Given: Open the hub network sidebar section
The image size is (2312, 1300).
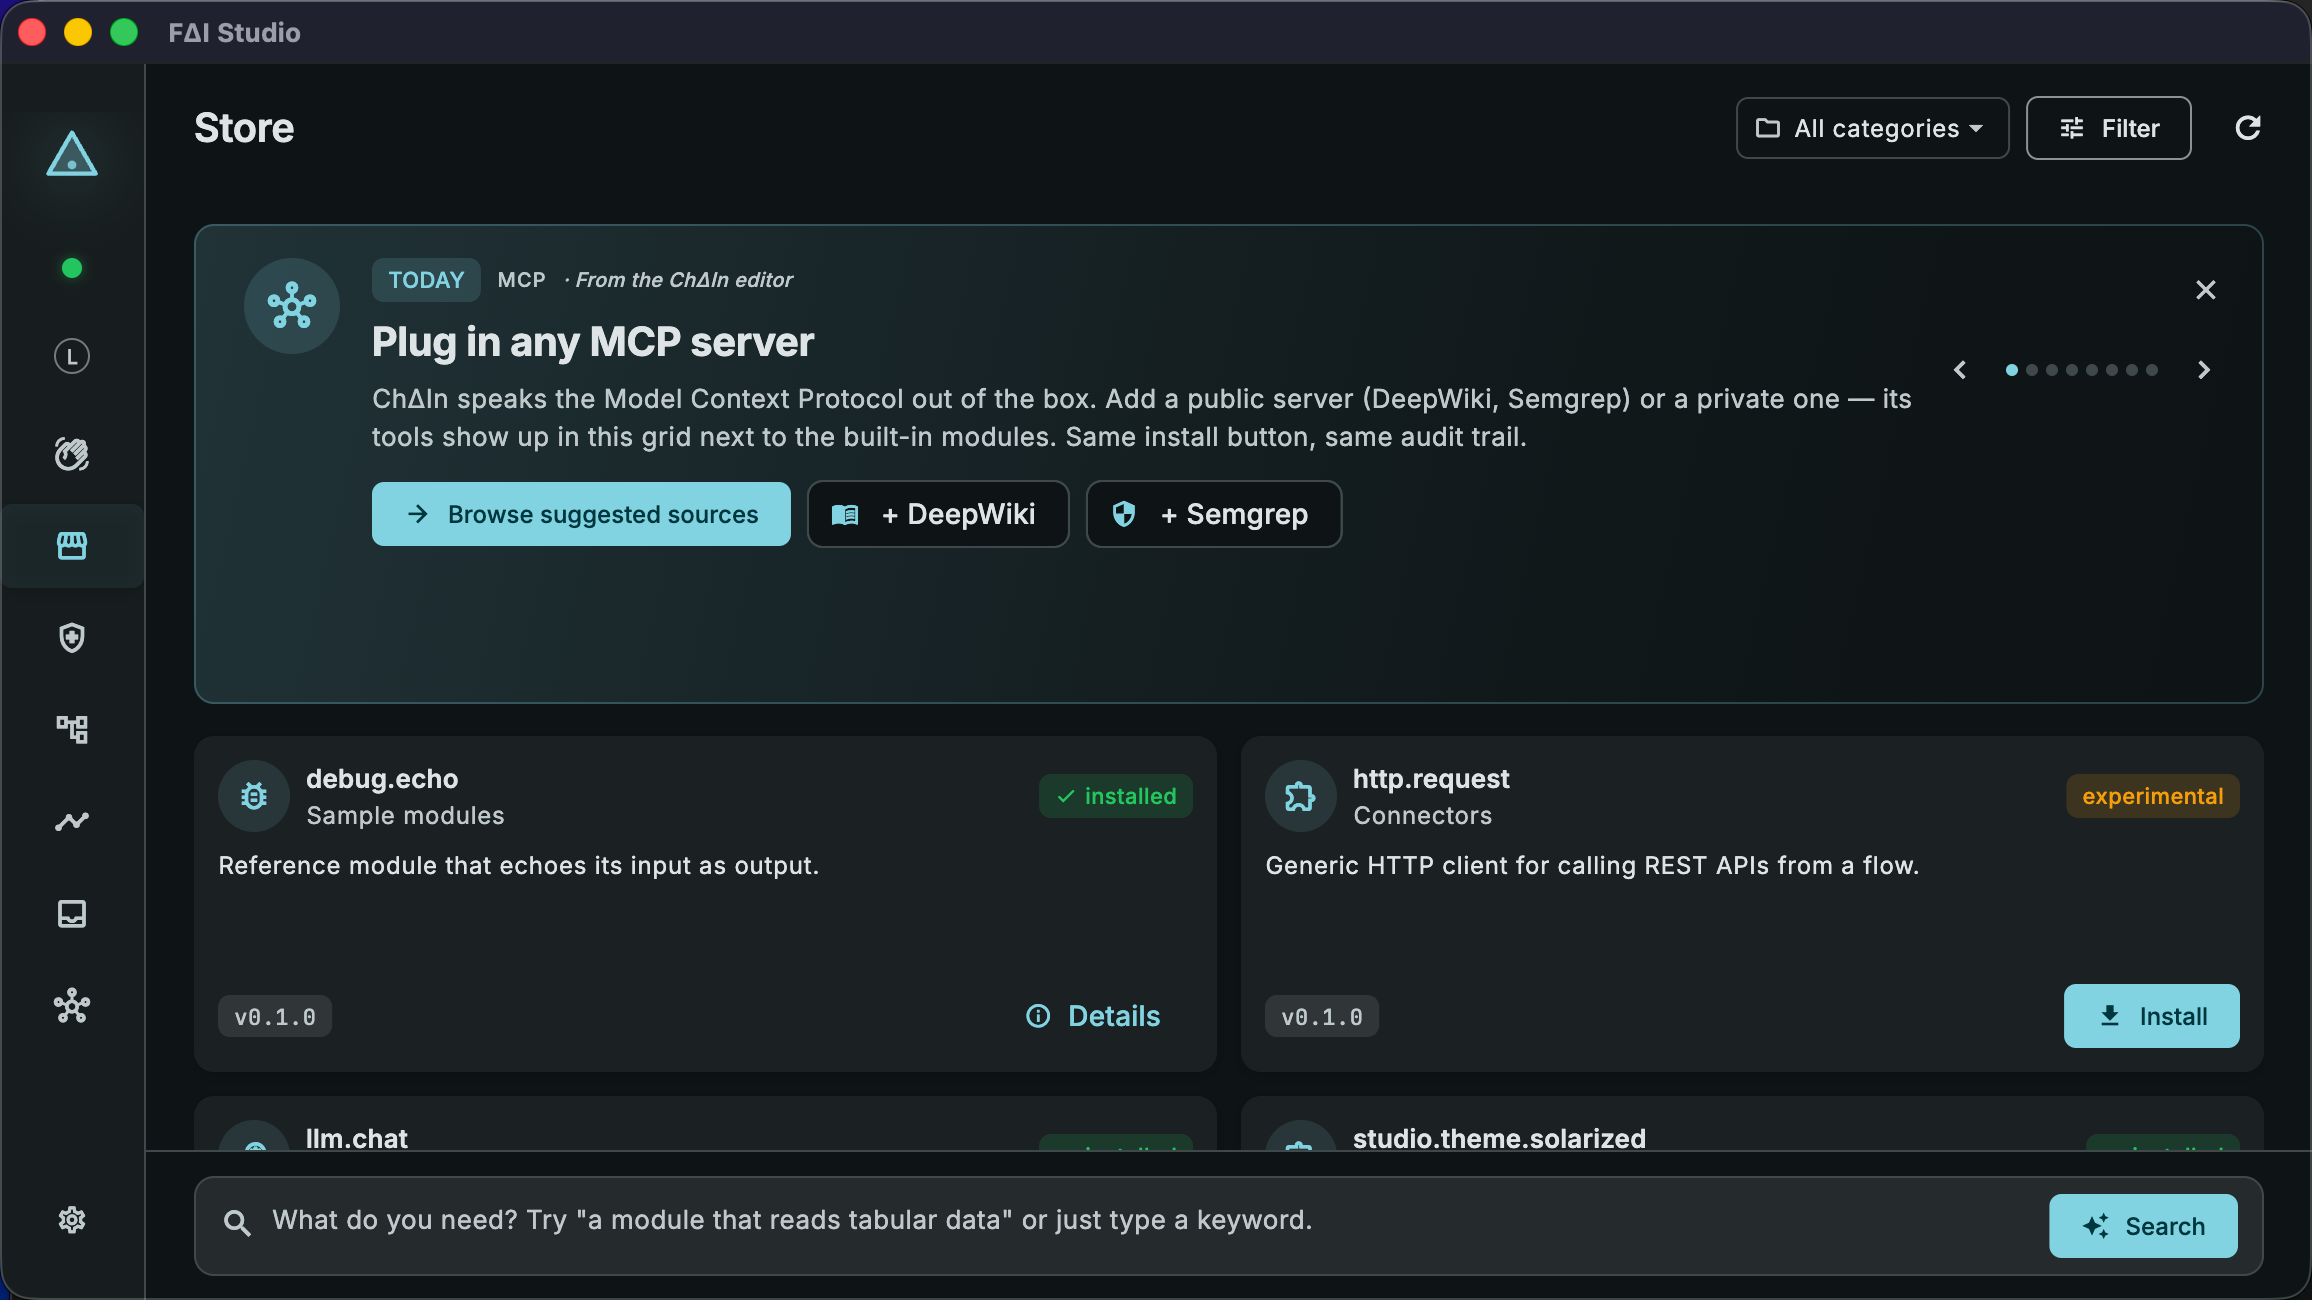Looking at the screenshot, I should point(72,1006).
